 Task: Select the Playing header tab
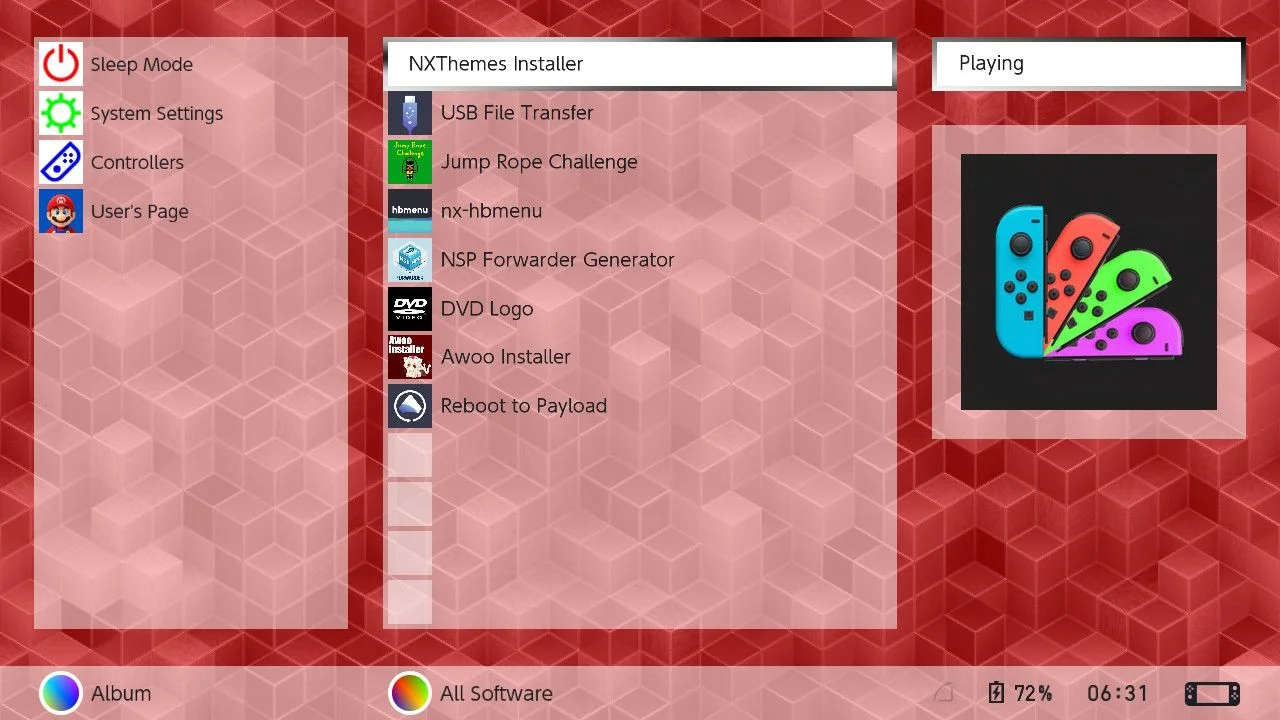(x=1088, y=64)
